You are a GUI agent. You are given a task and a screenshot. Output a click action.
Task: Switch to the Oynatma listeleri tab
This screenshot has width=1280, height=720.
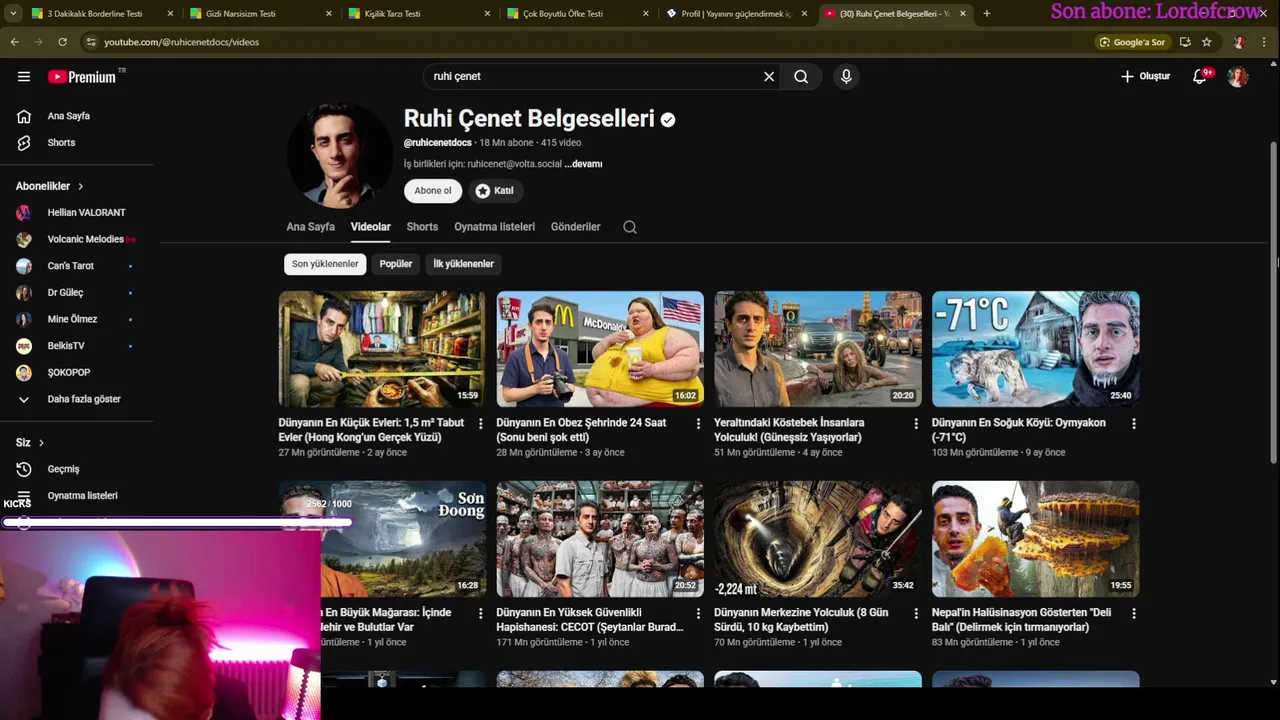[x=494, y=227]
